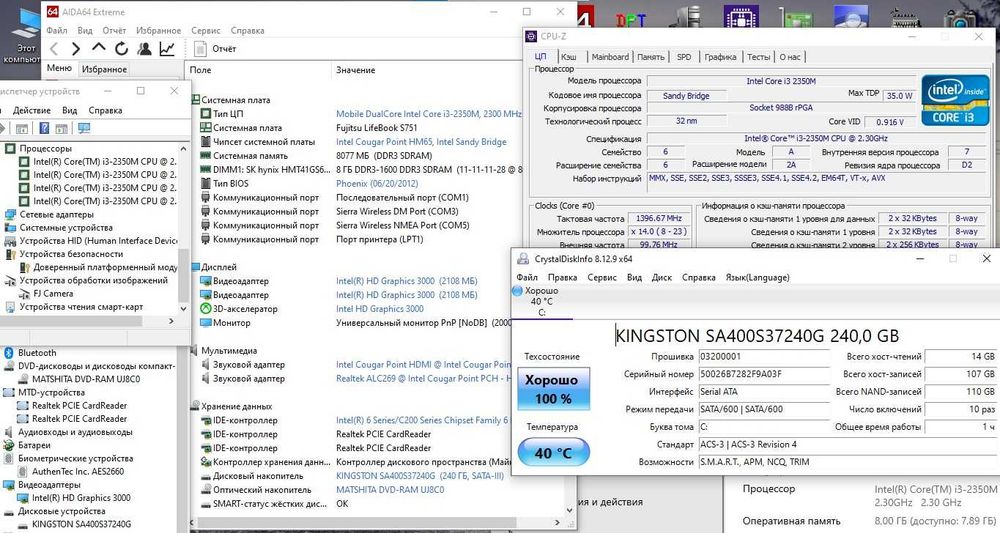Click the Device Manager monitor scan toolbar icon
Viewport: 1000px width, 533px height.
84,128
